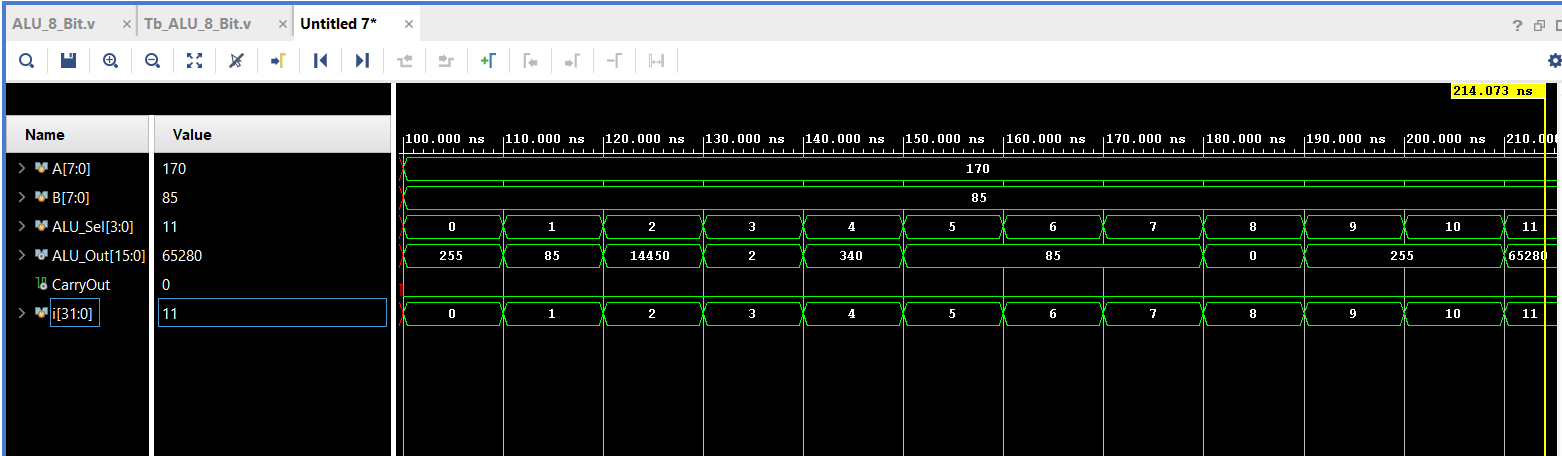Save the waveform configuration

pos(69,61)
